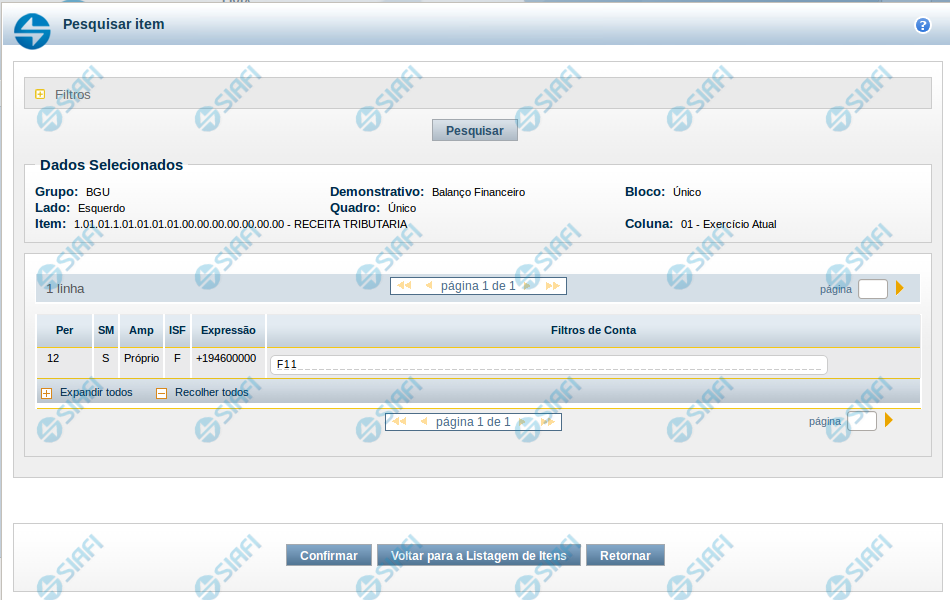Click Voltar para a Listagem de Itens

tap(478, 556)
